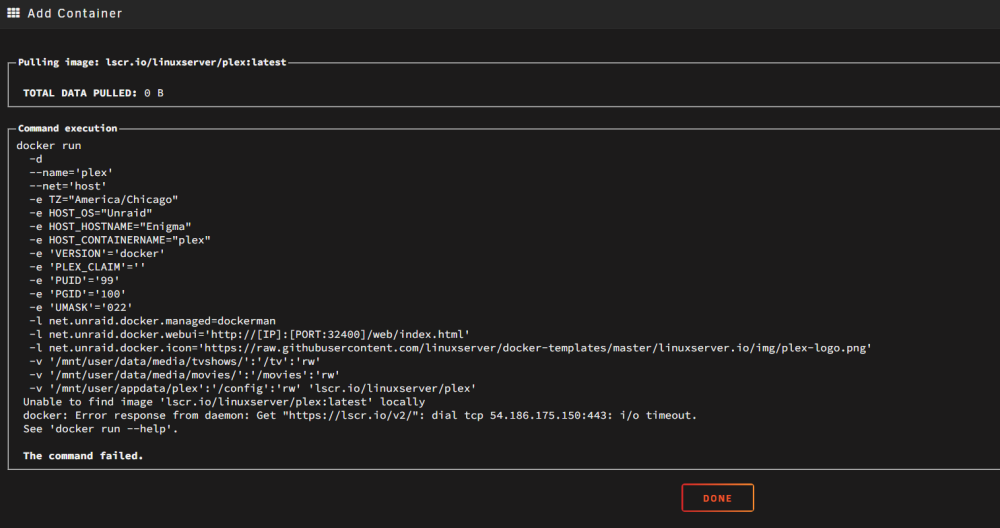1000x528 pixels.
Task: Click the --name='plex' line
Action: (x=71, y=172)
